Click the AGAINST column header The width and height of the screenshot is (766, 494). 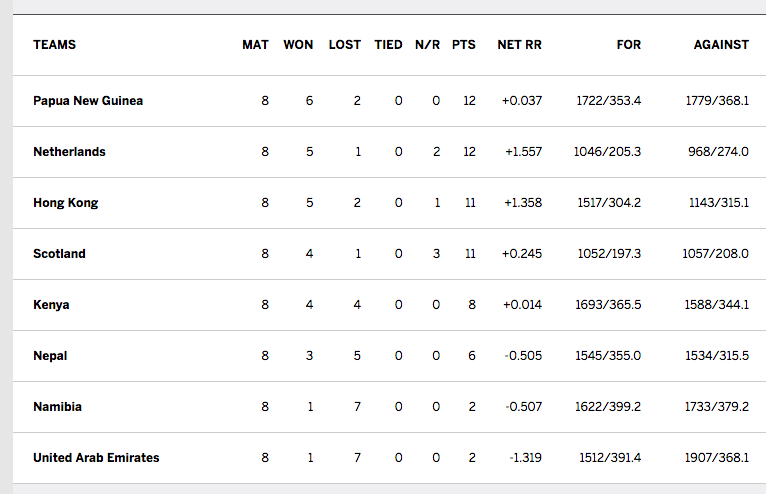click(x=721, y=45)
